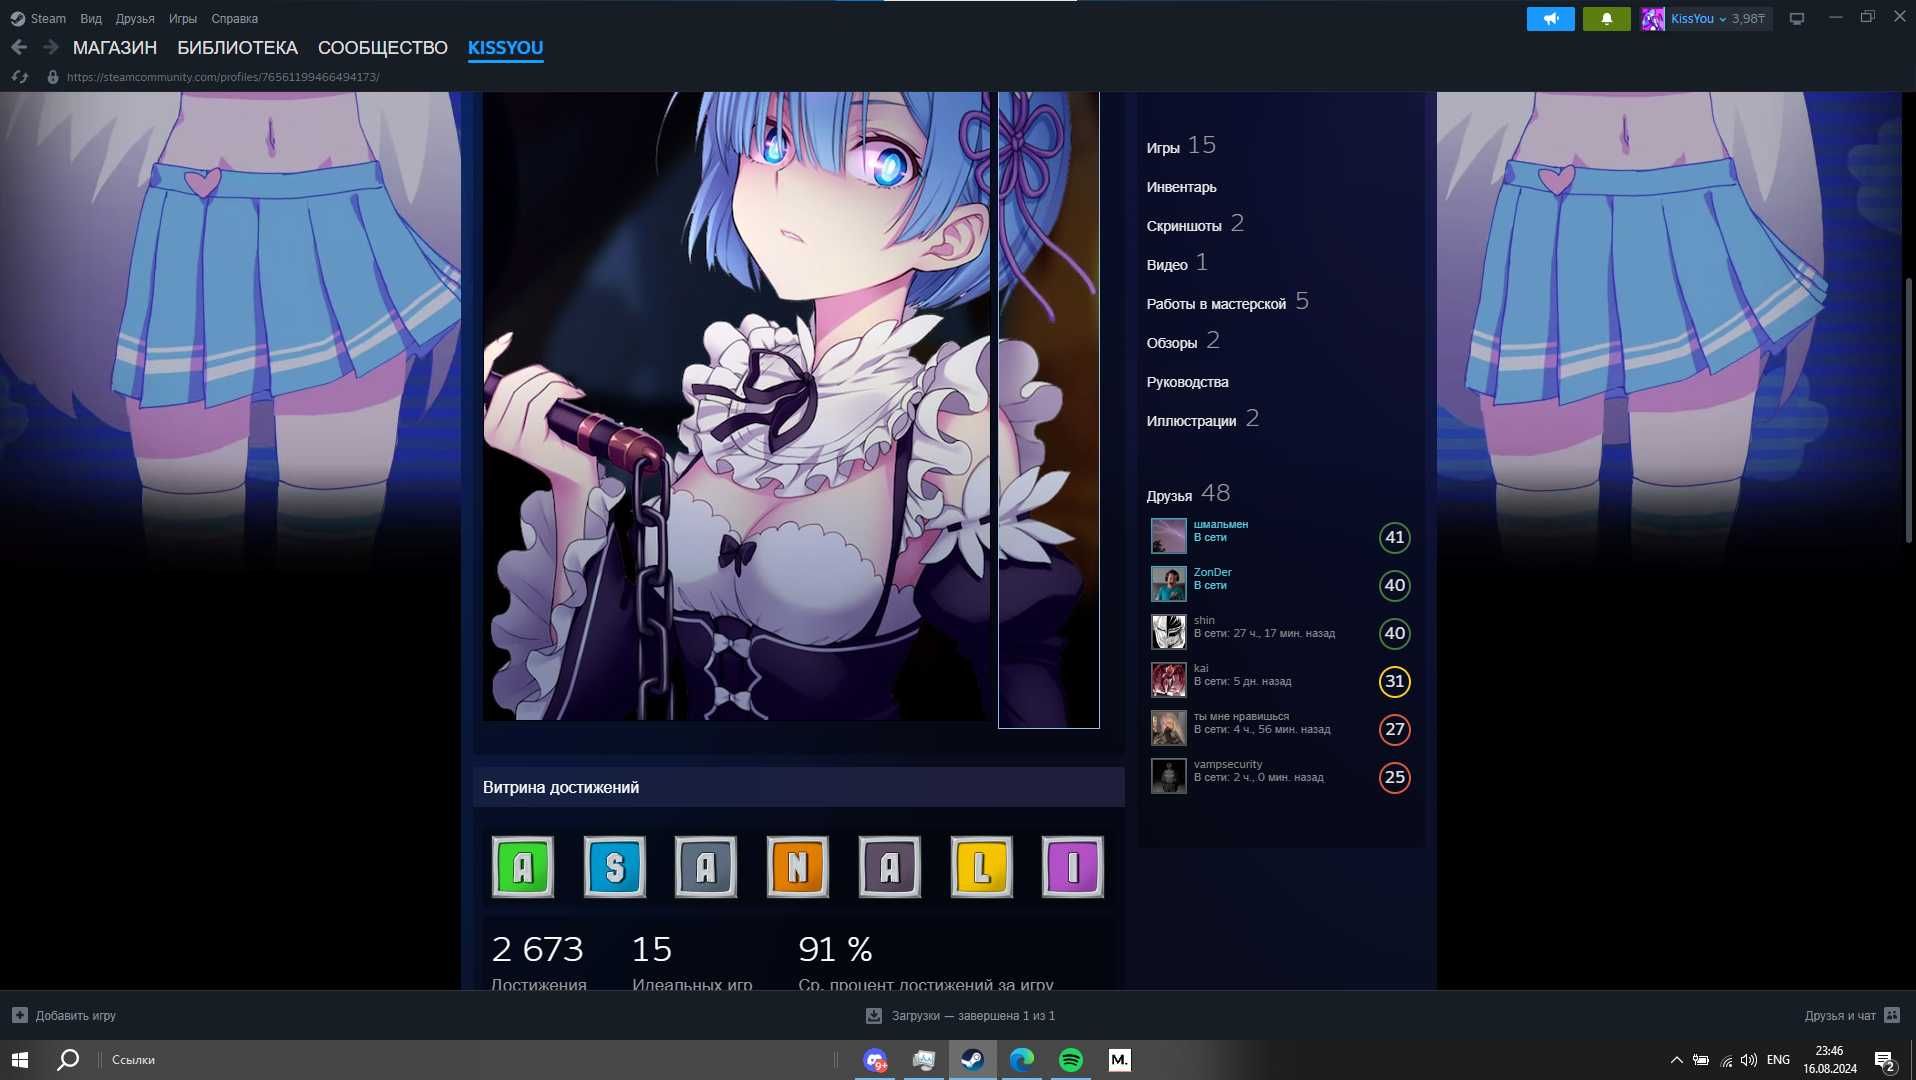Open the Инвентарь link

(x=1181, y=187)
